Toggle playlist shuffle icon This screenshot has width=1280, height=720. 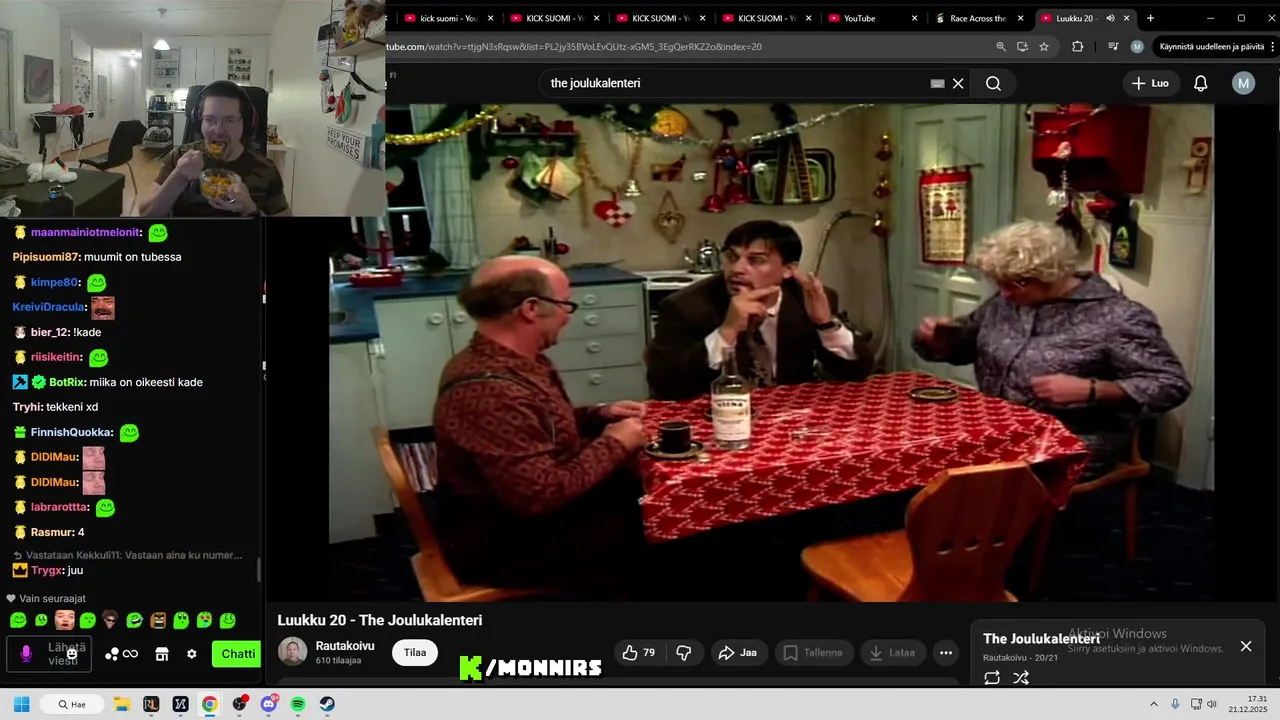(x=1021, y=678)
